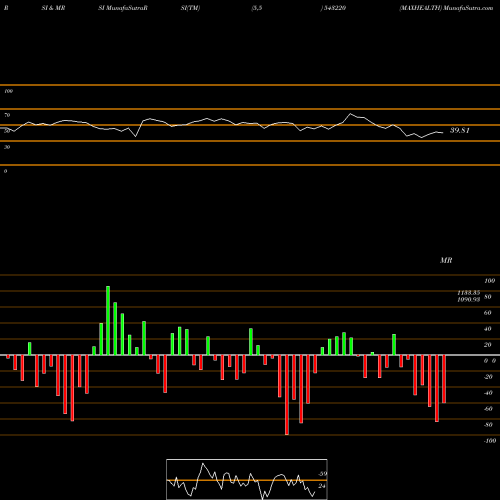Click the RSI axis label 70
The height and width of the screenshot is (500, 500).
pos(7,115)
